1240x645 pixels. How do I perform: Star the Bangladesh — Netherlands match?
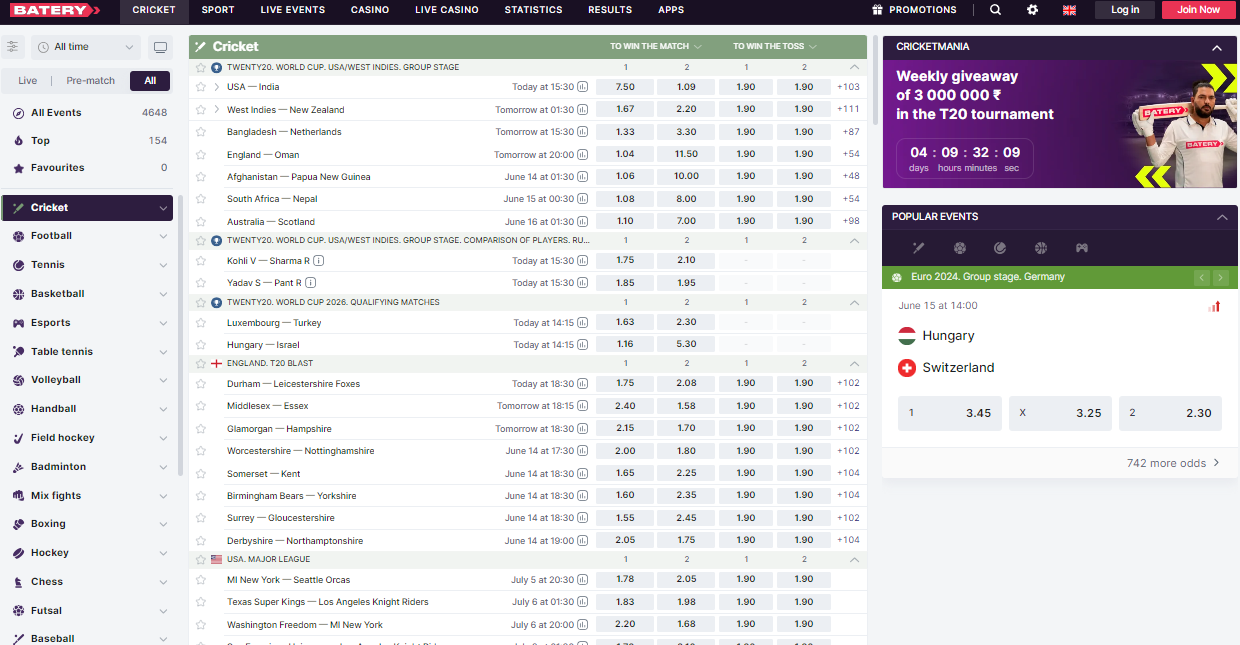[x=201, y=132]
